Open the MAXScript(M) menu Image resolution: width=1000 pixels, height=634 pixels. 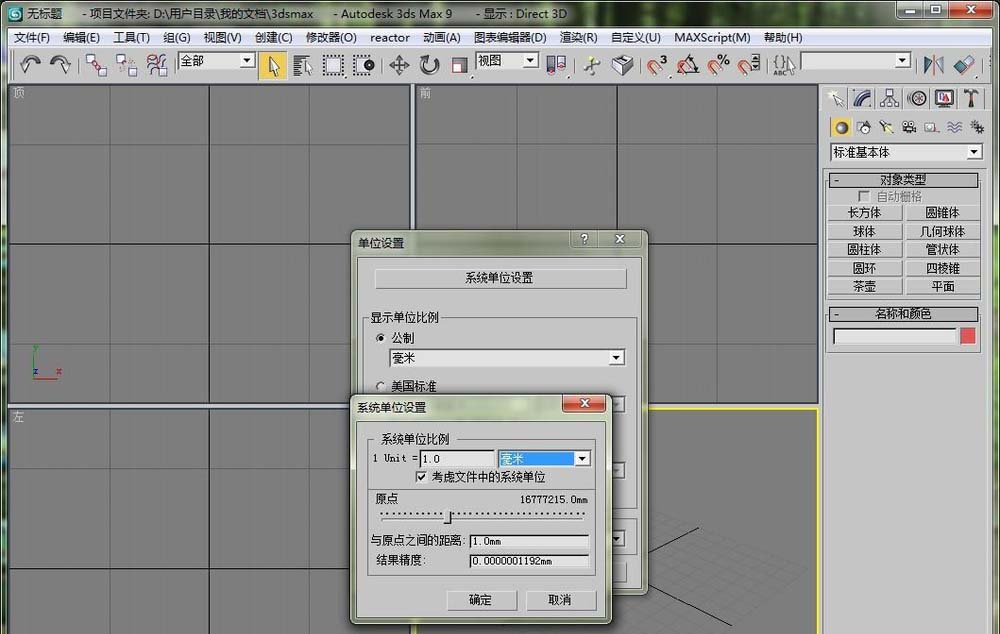[712, 38]
